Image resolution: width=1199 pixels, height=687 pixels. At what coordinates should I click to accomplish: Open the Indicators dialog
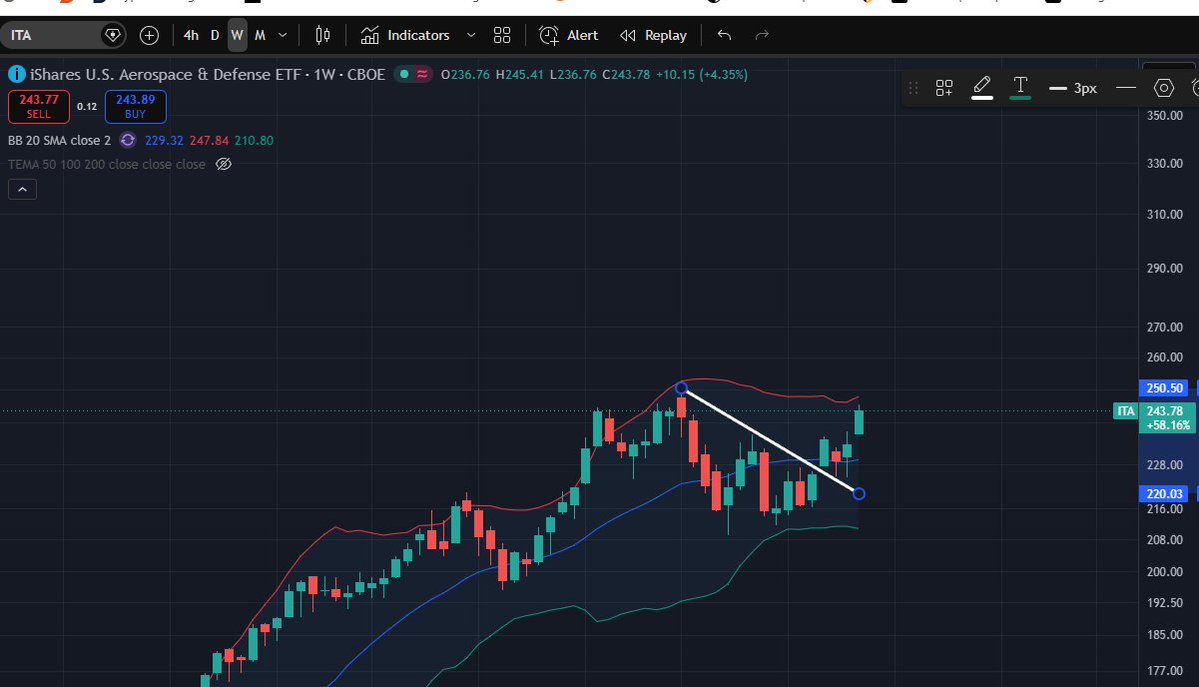pos(405,35)
